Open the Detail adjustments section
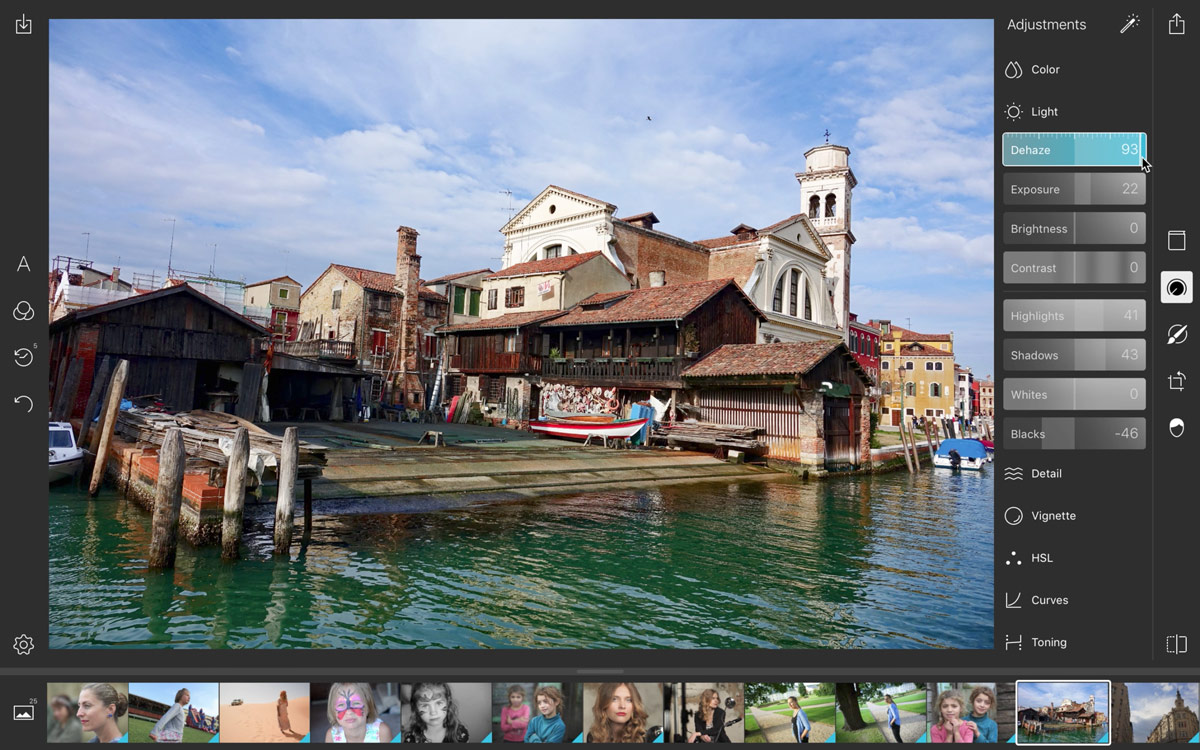 pos(1046,474)
